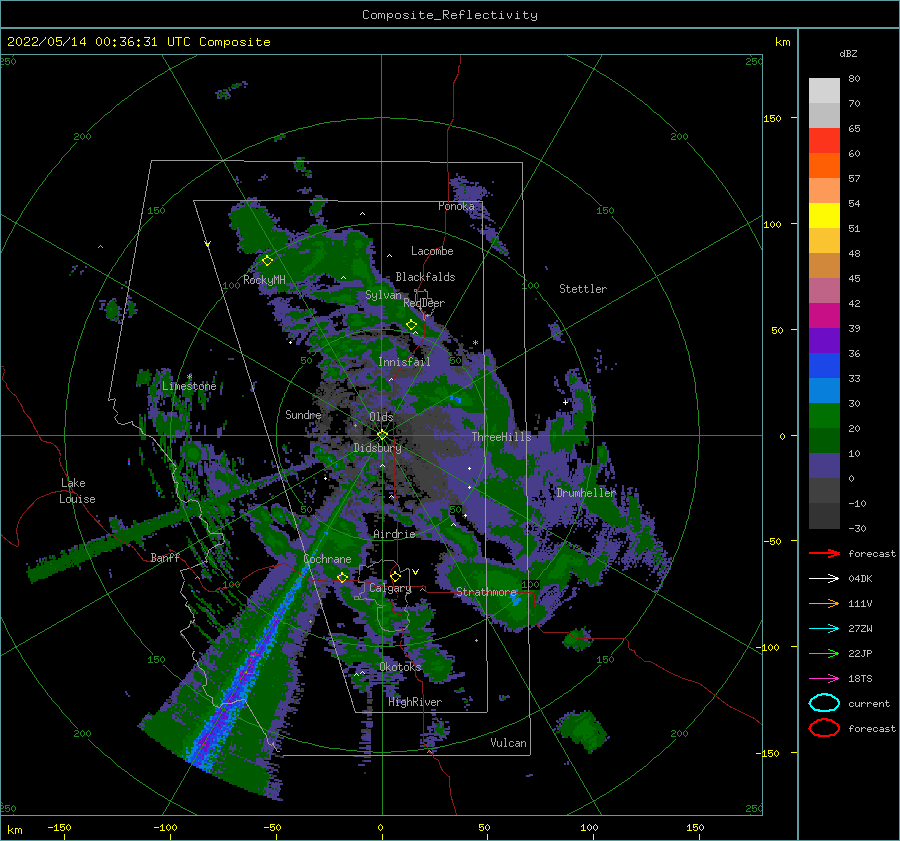Click the Ponoka map label
Image resolution: width=900 pixels, height=841 pixels.
pos(456,206)
